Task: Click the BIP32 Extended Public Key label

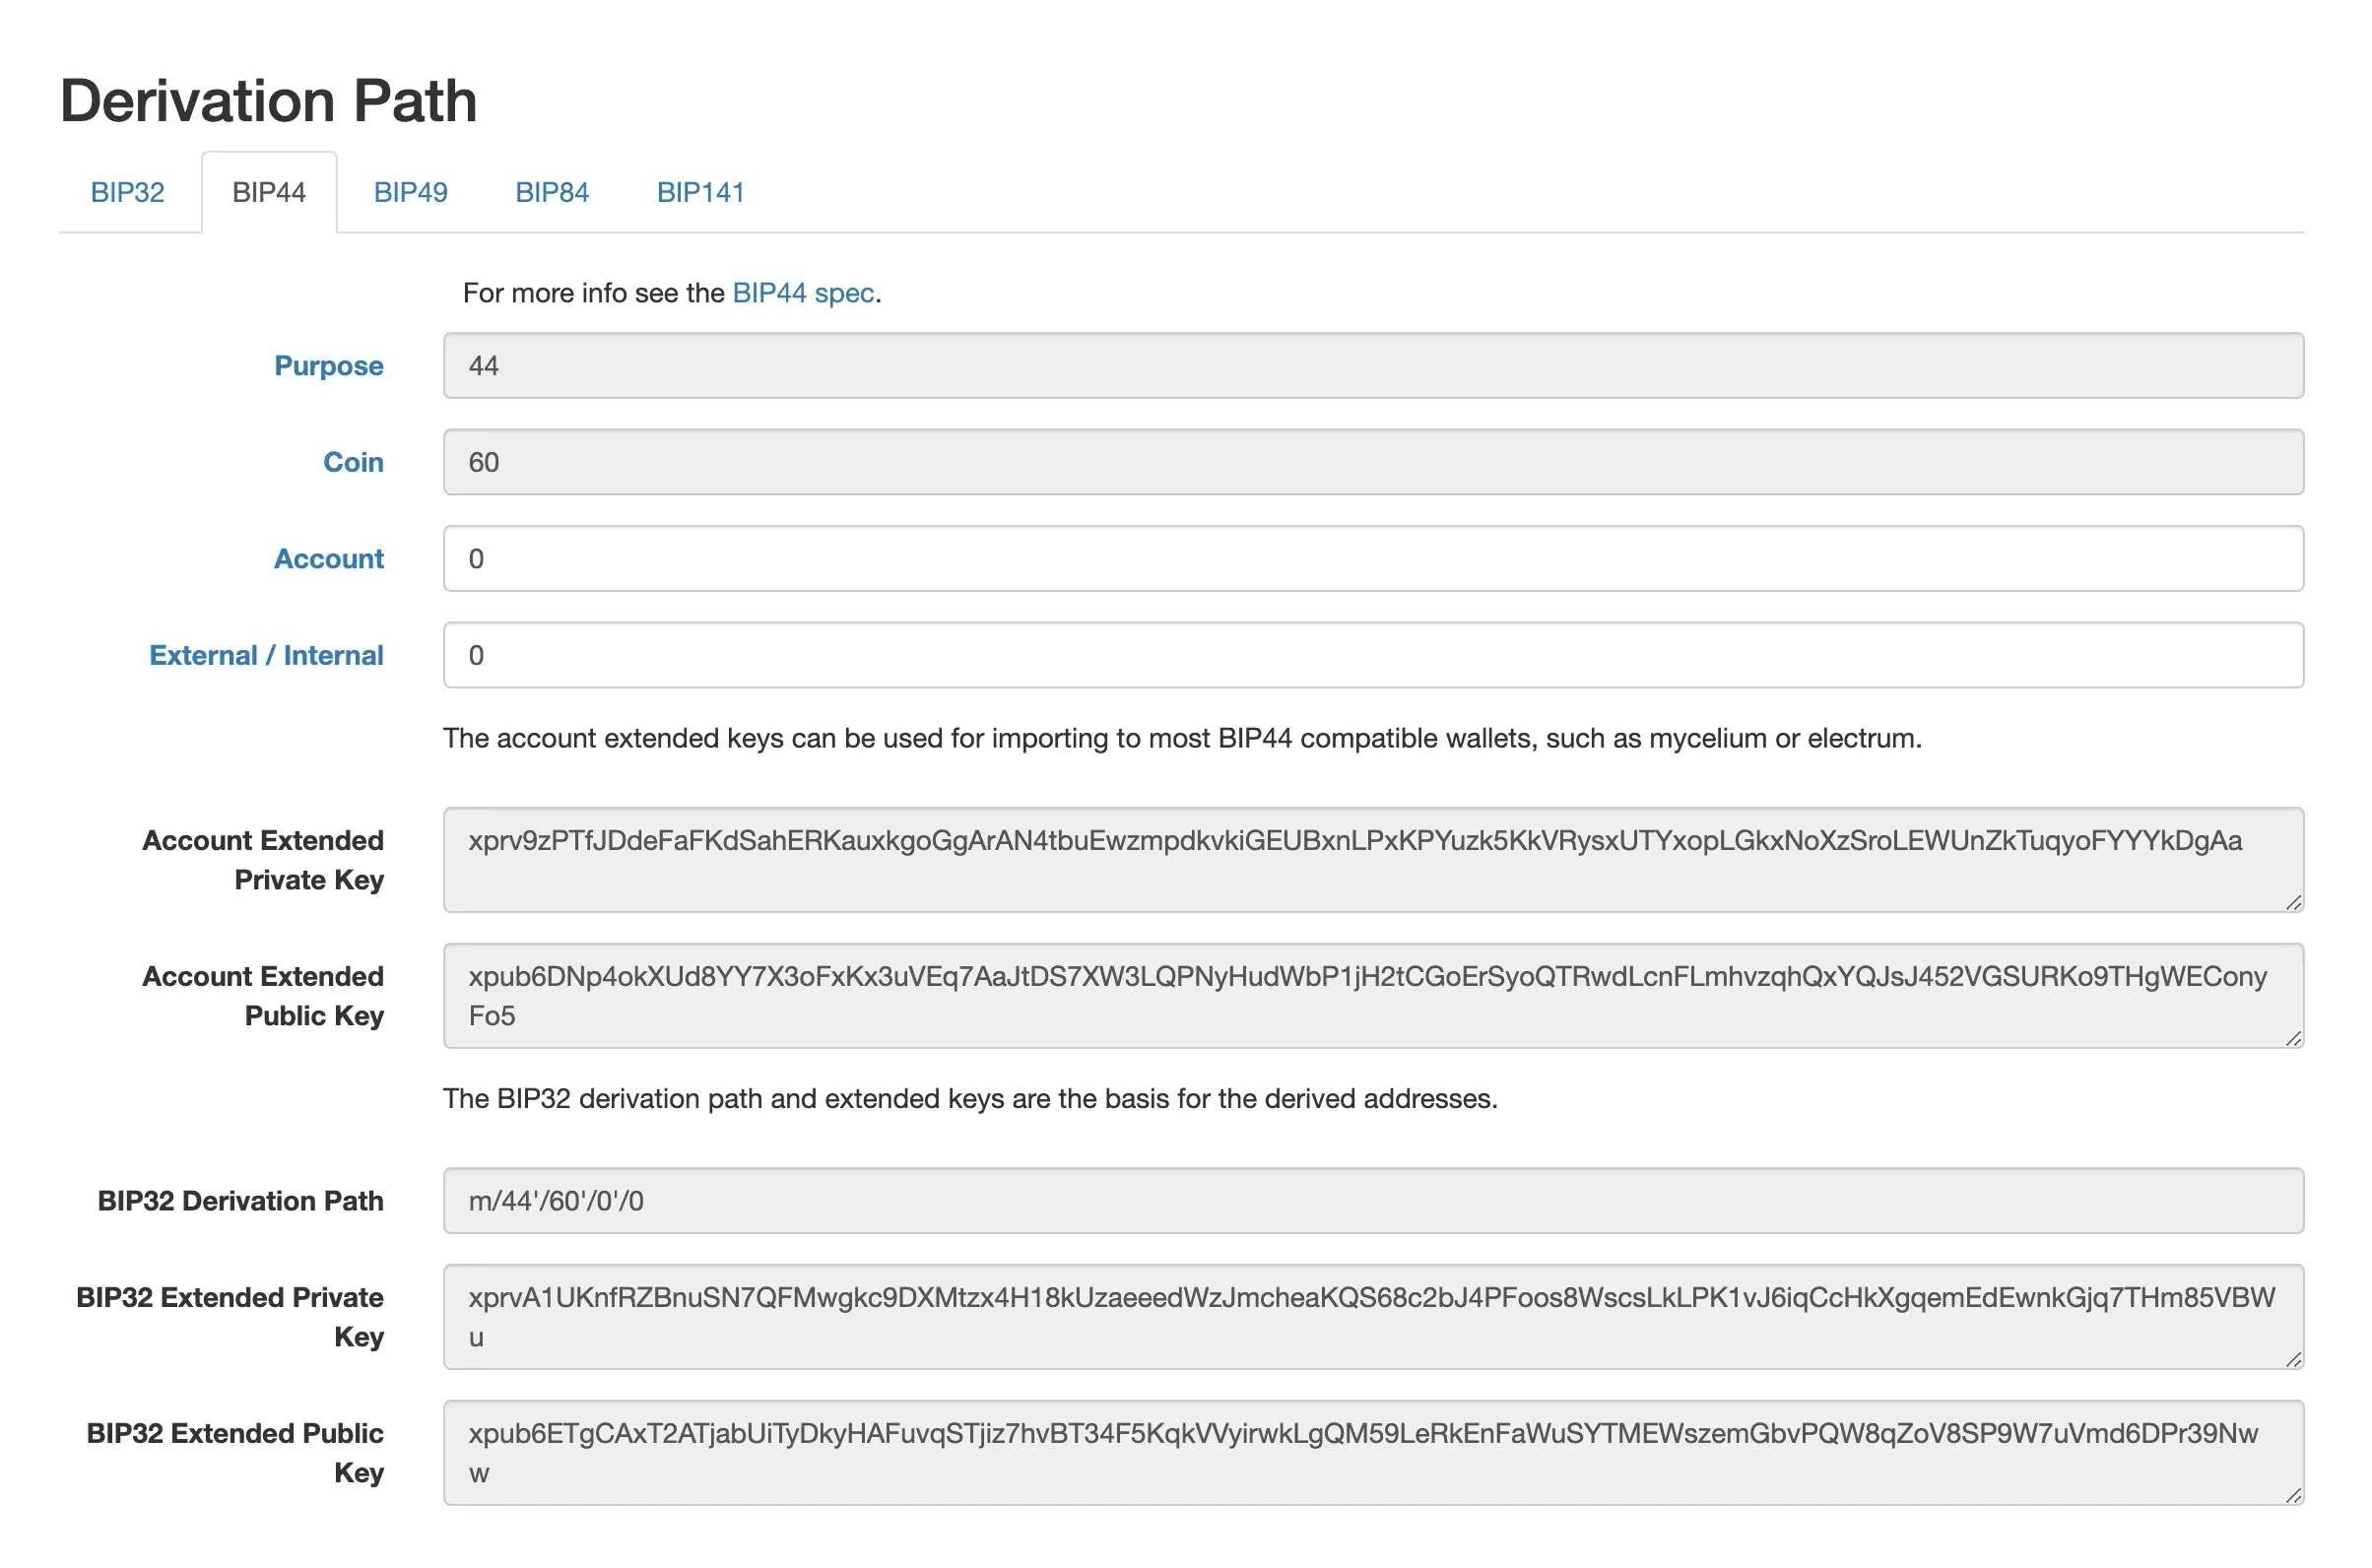Action: pyautogui.click(x=236, y=1453)
